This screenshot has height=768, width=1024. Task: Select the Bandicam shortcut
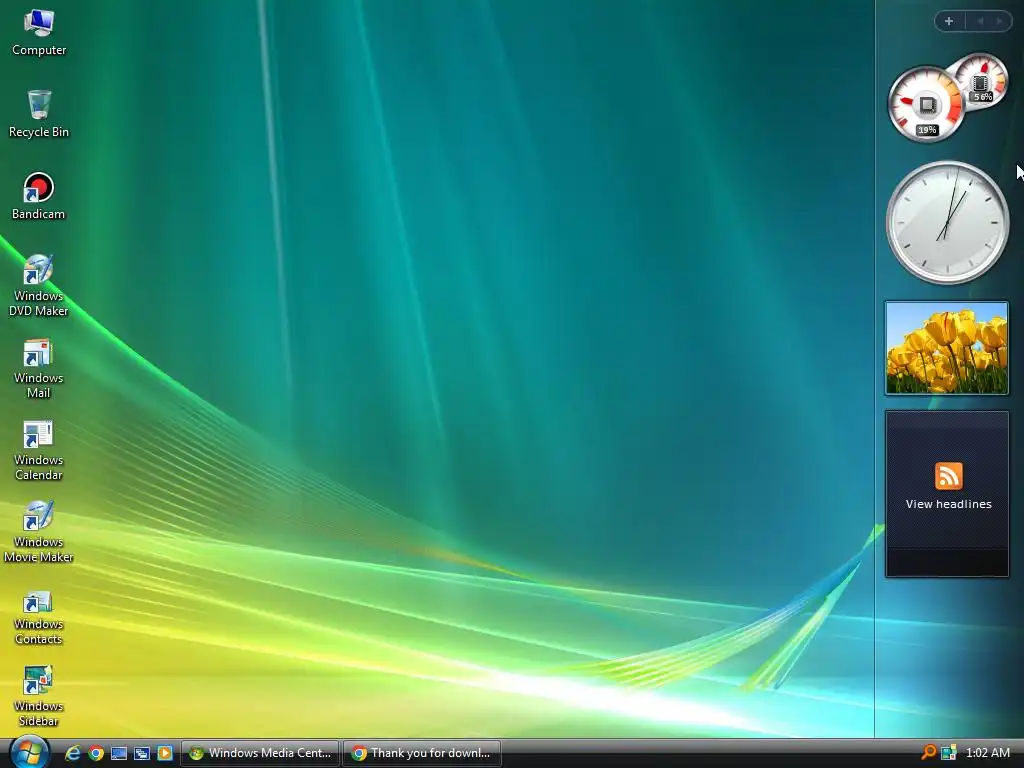pos(39,196)
